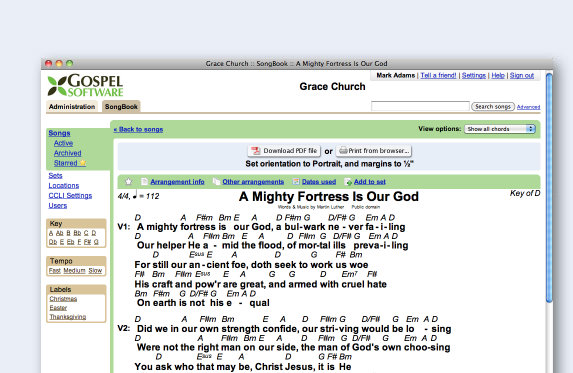Click the printer icon
This screenshot has height=373, width=573.
tap(343, 151)
